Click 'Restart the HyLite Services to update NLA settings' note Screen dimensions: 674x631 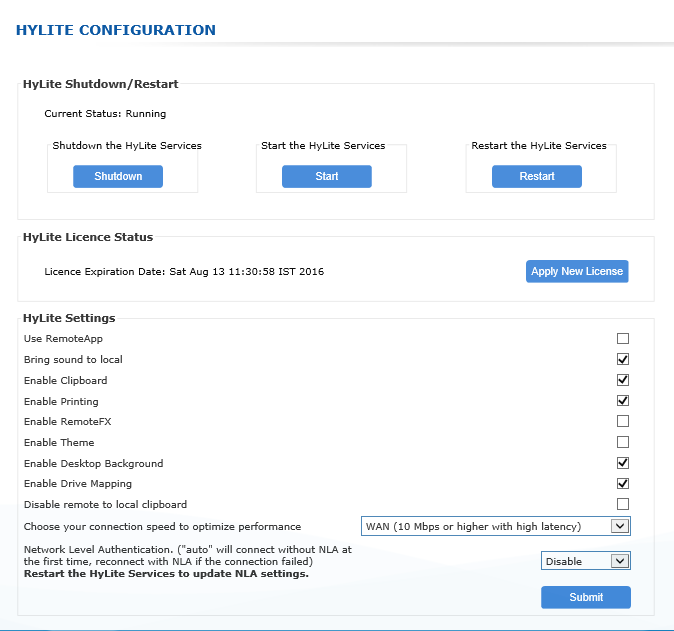tap(166, 574)
